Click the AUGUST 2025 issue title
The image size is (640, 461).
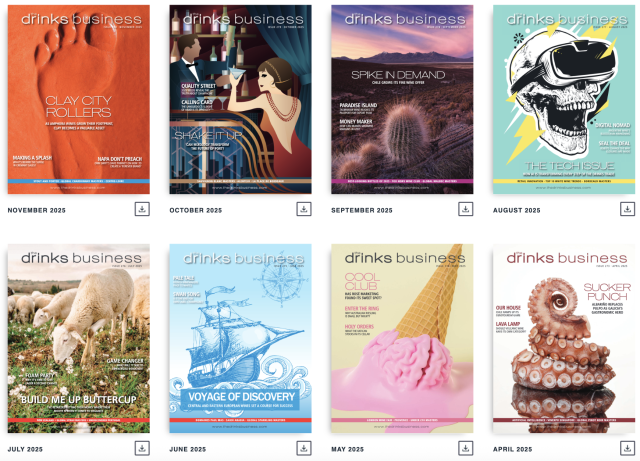[x=517, y=210]
